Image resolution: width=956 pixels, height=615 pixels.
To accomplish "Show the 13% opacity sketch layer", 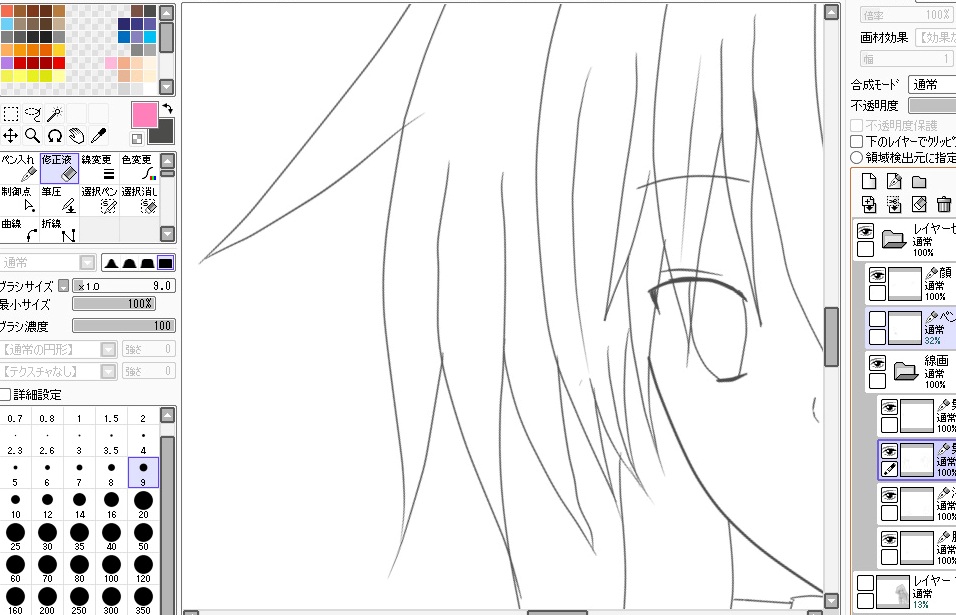I will click(865, 583).
